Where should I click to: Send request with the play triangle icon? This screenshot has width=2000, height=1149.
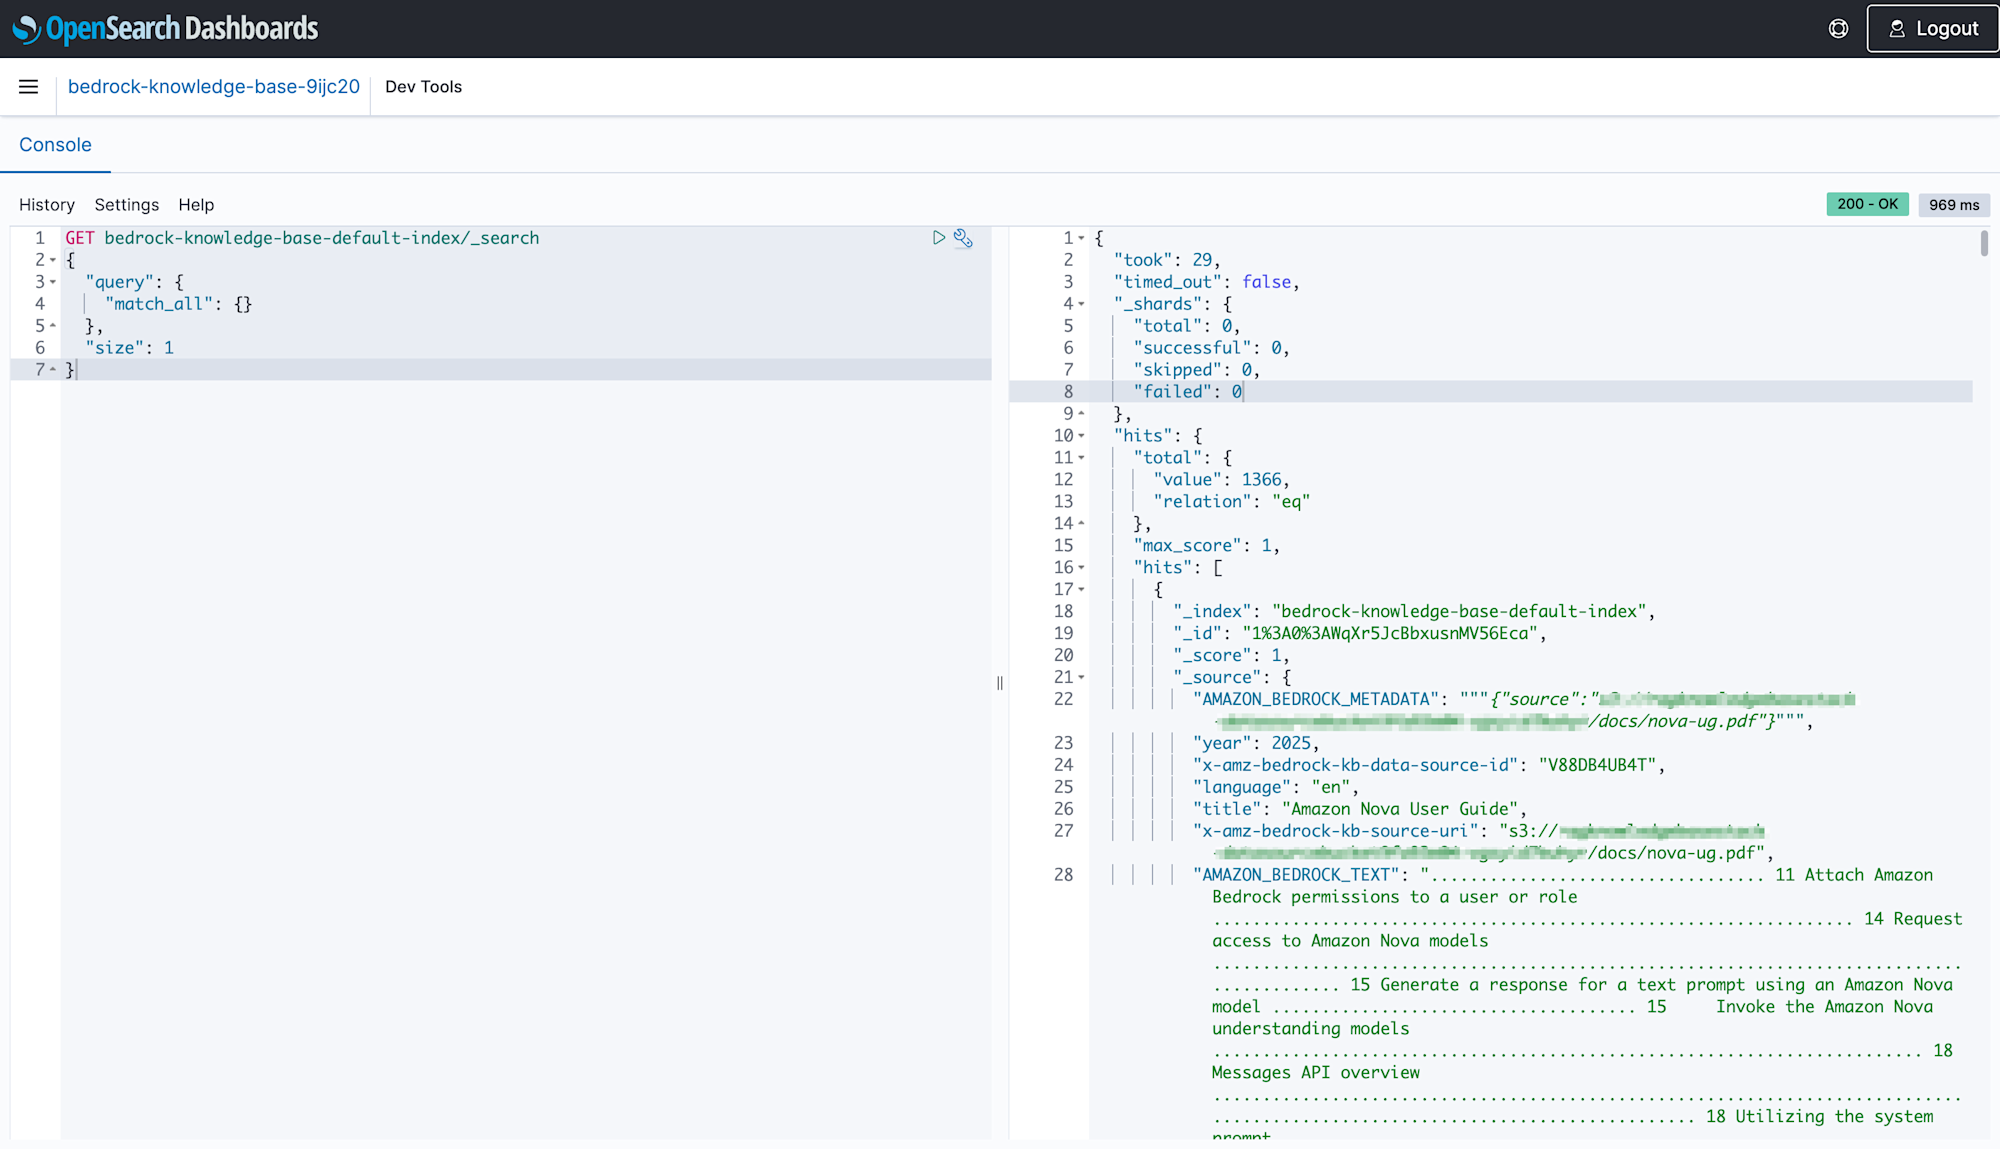click(939, 238)
